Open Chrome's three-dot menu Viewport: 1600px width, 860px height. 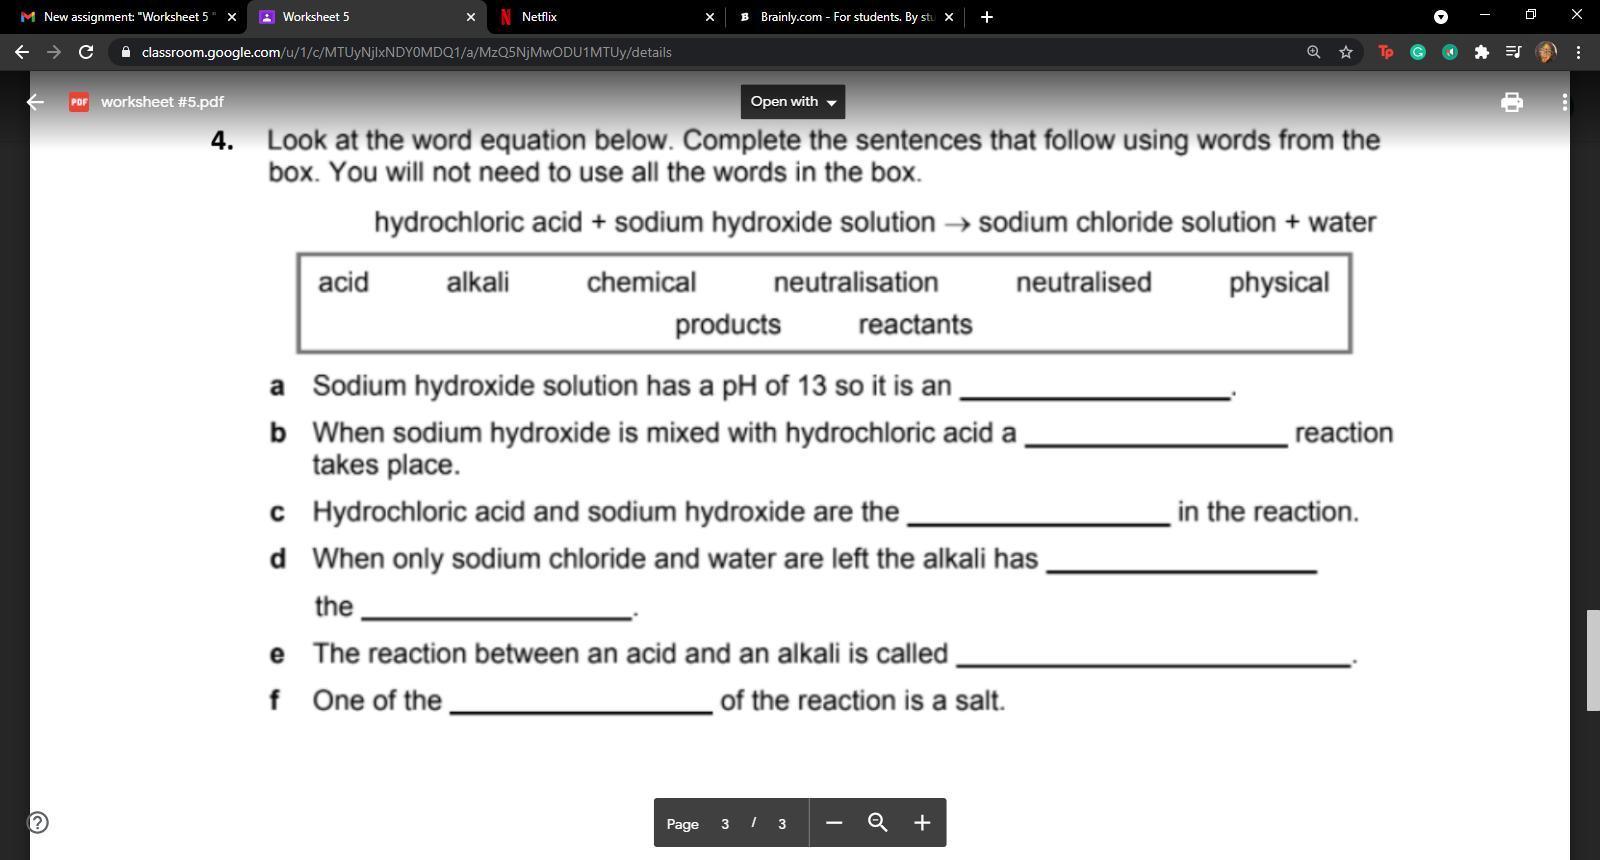[x=1578, y=52]
